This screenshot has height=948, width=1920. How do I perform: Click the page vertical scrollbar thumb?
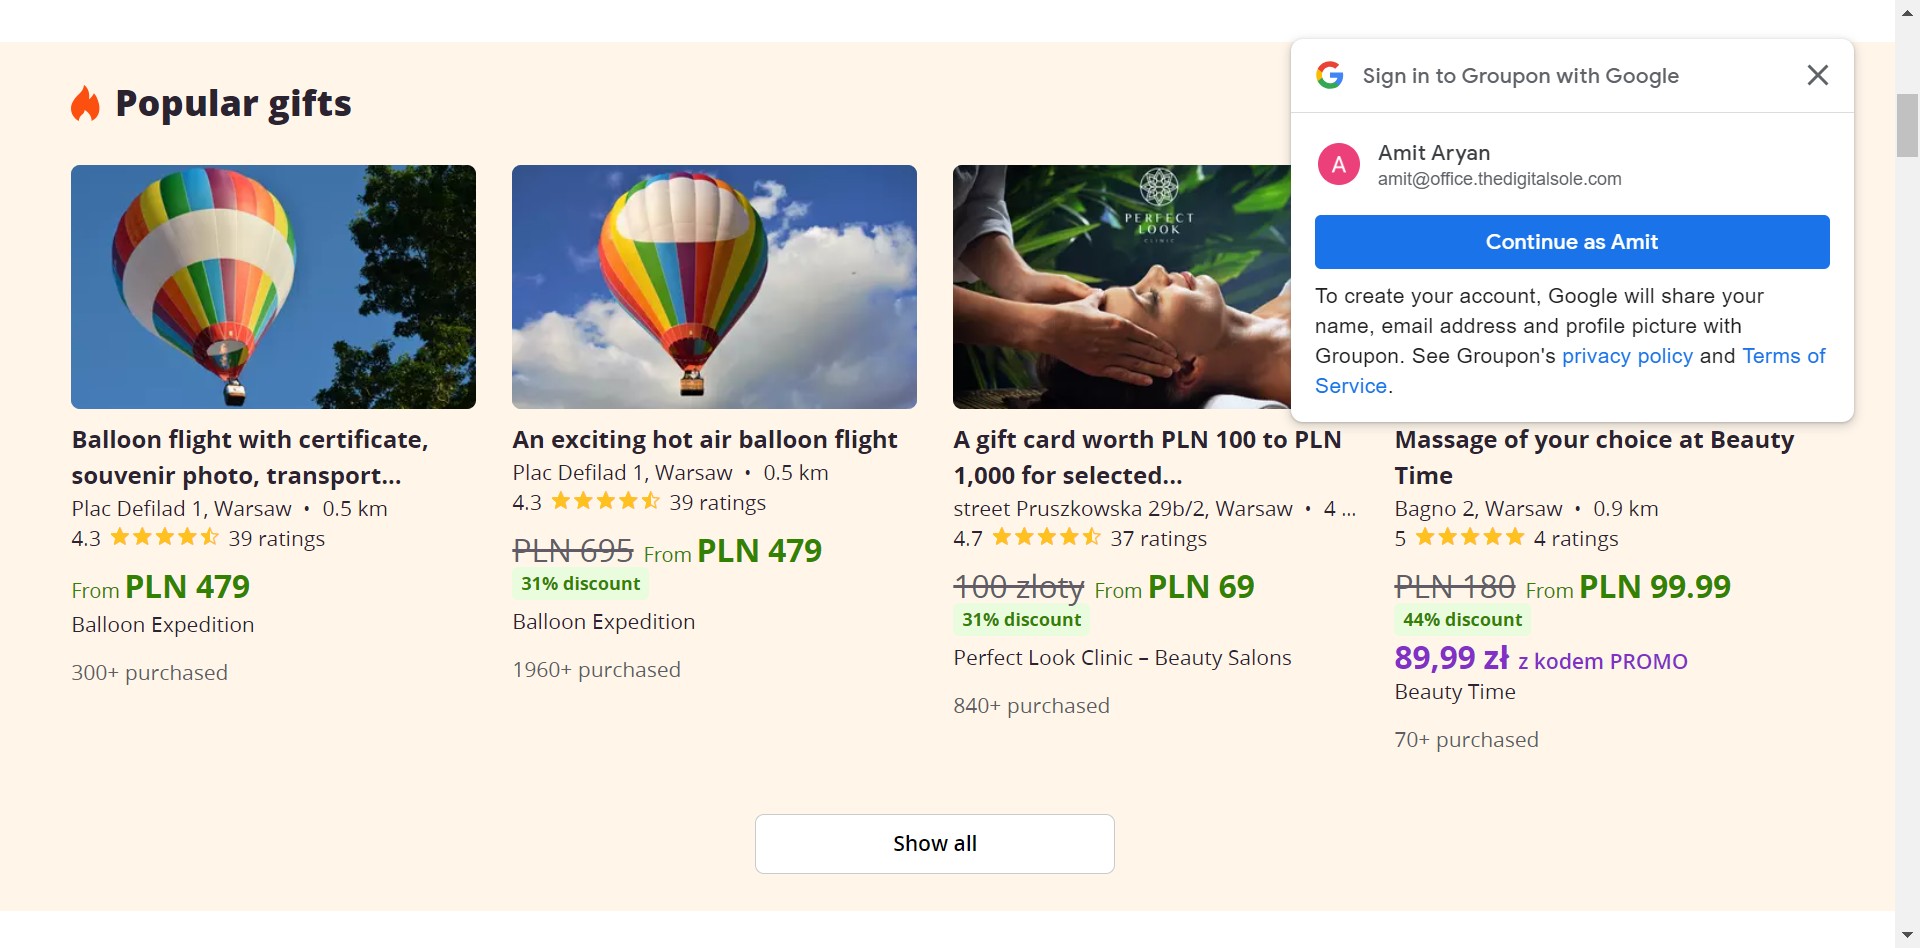coord(1907,126)
